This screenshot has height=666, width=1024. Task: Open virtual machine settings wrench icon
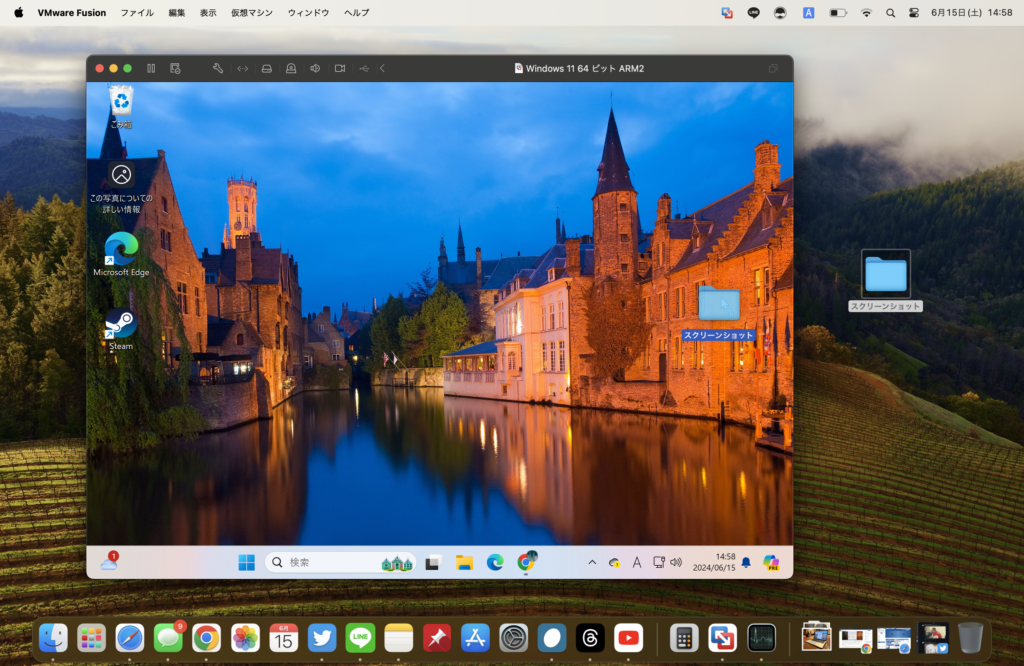pos(218,68)
